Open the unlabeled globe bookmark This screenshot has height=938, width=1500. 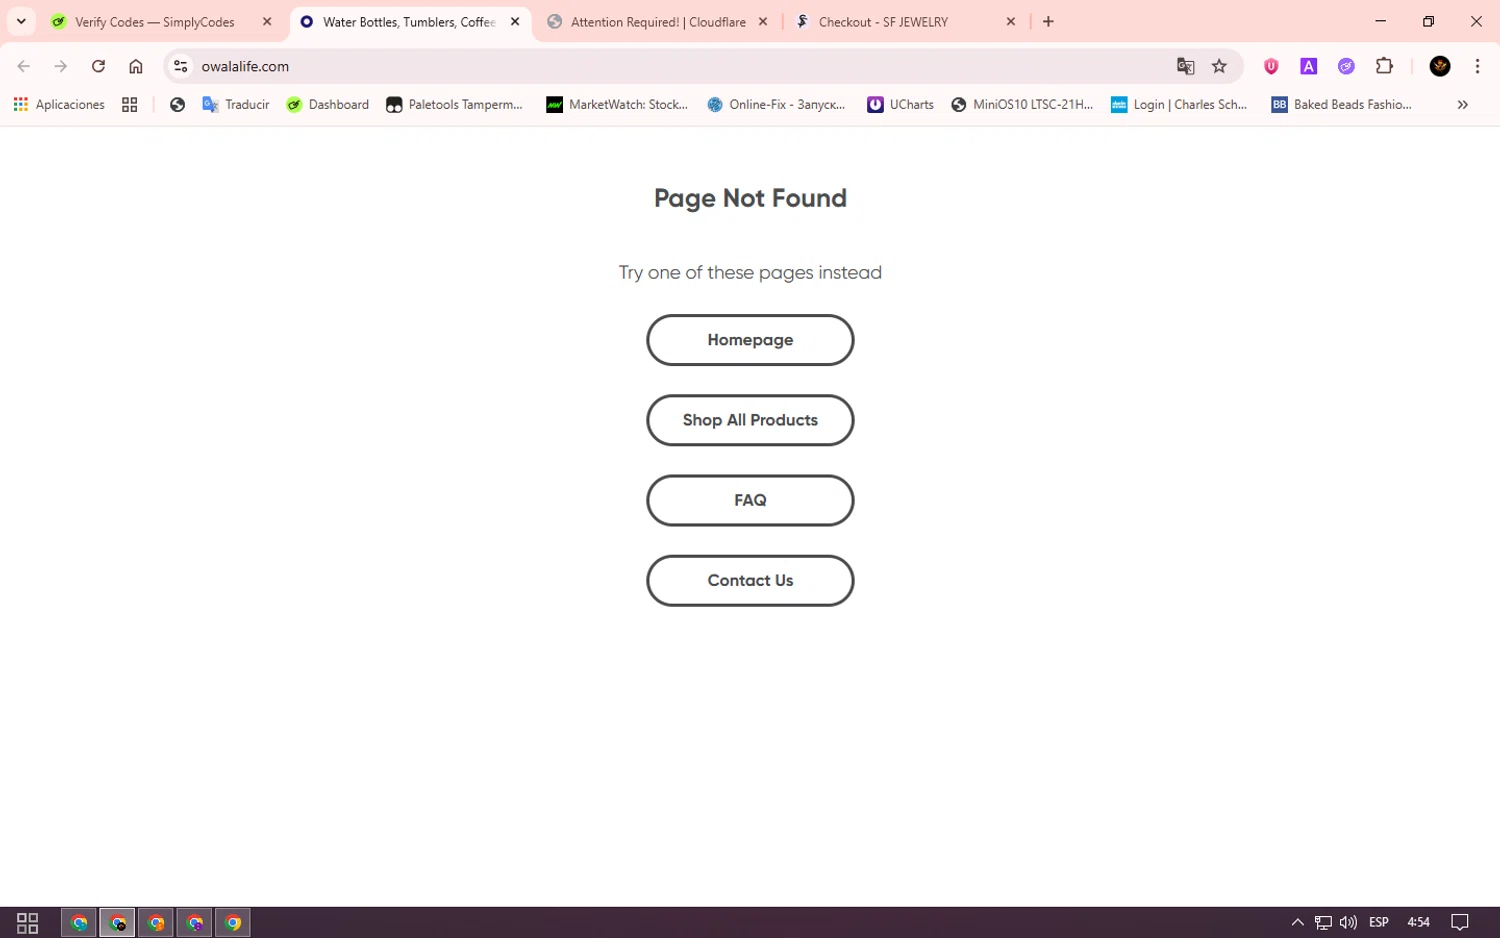pos(177,104)
